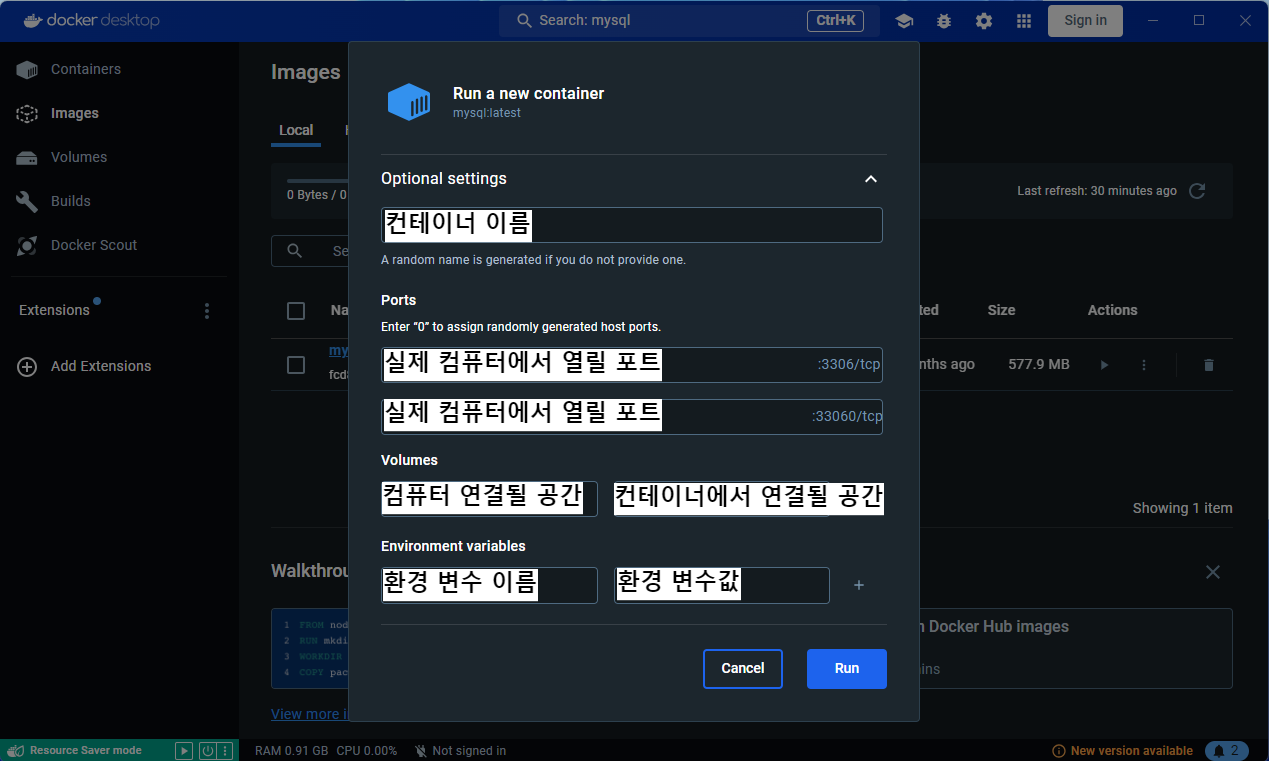1269x761 pixels.
Task: Open the status bar kebab menu
Action: pos(226,750)
